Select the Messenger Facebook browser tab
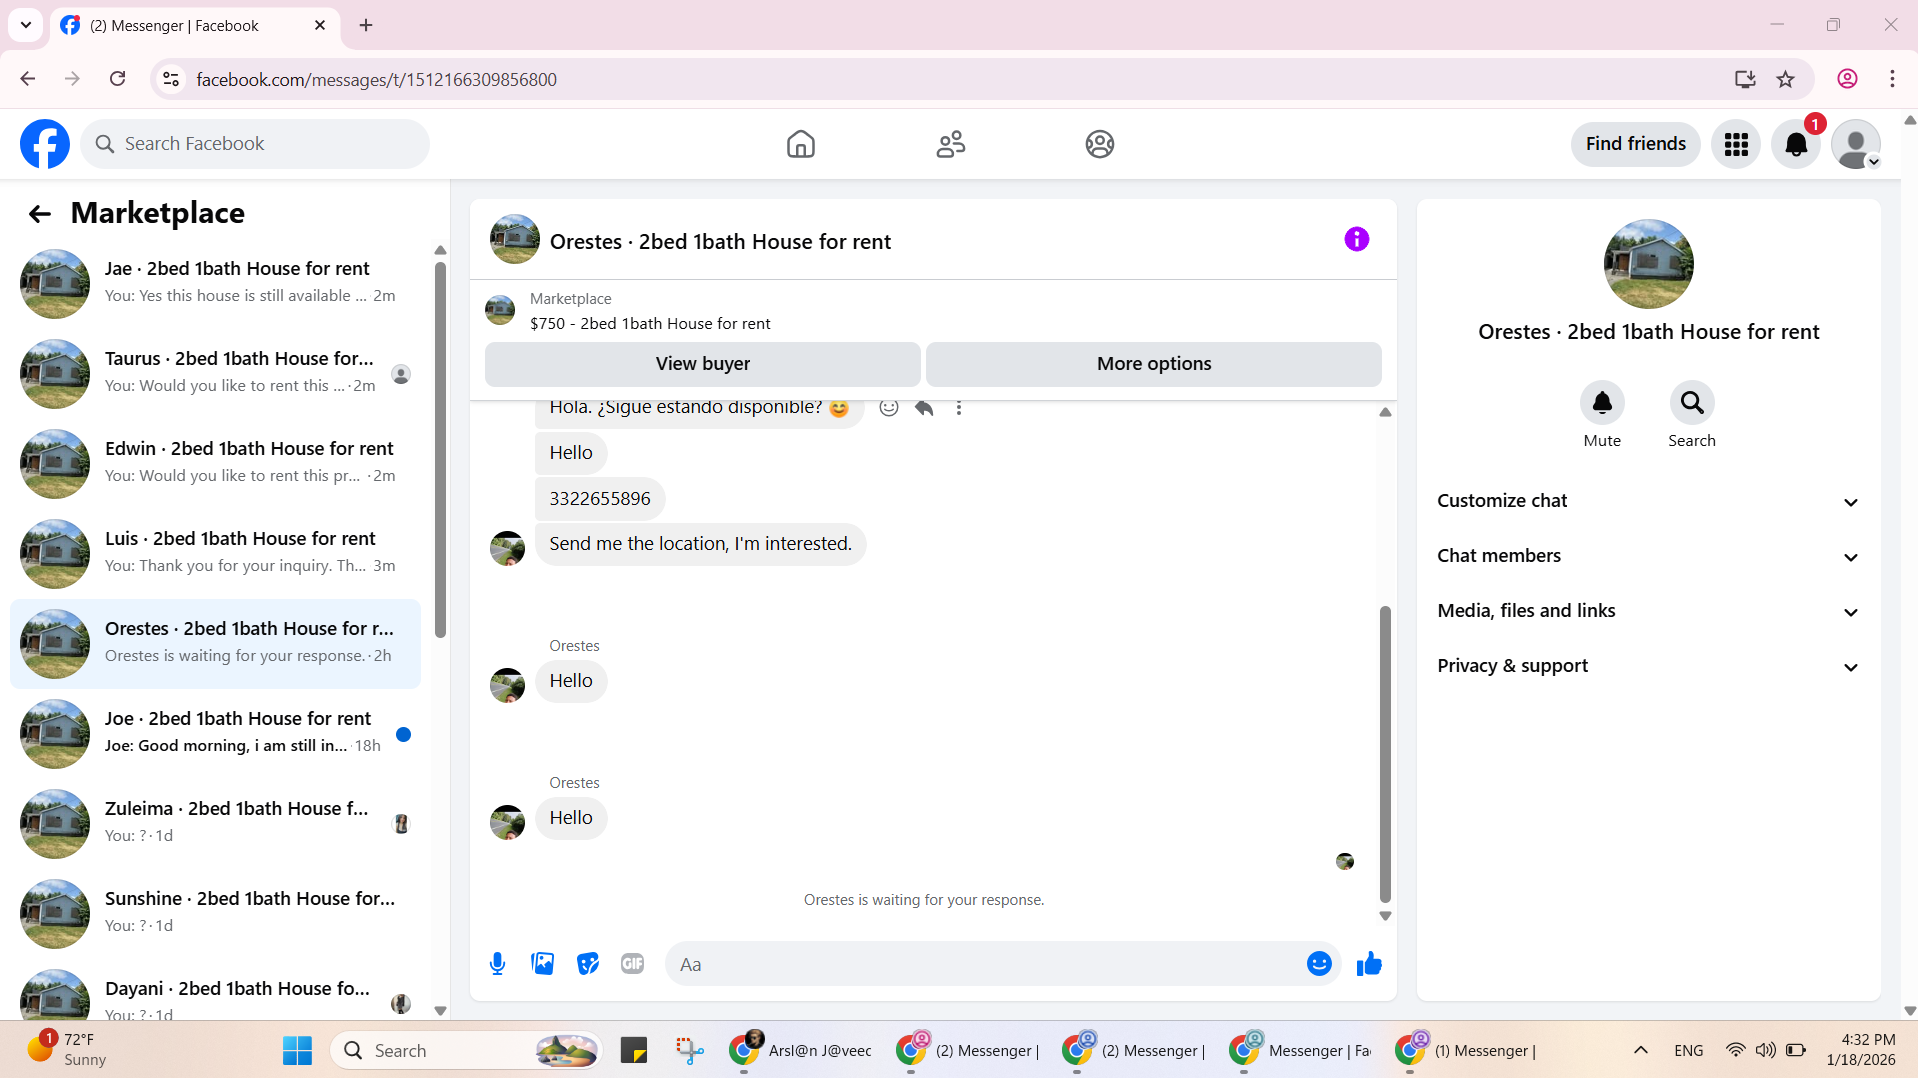Viewport: 1918px width, 1078px height. tap(195, 25)
